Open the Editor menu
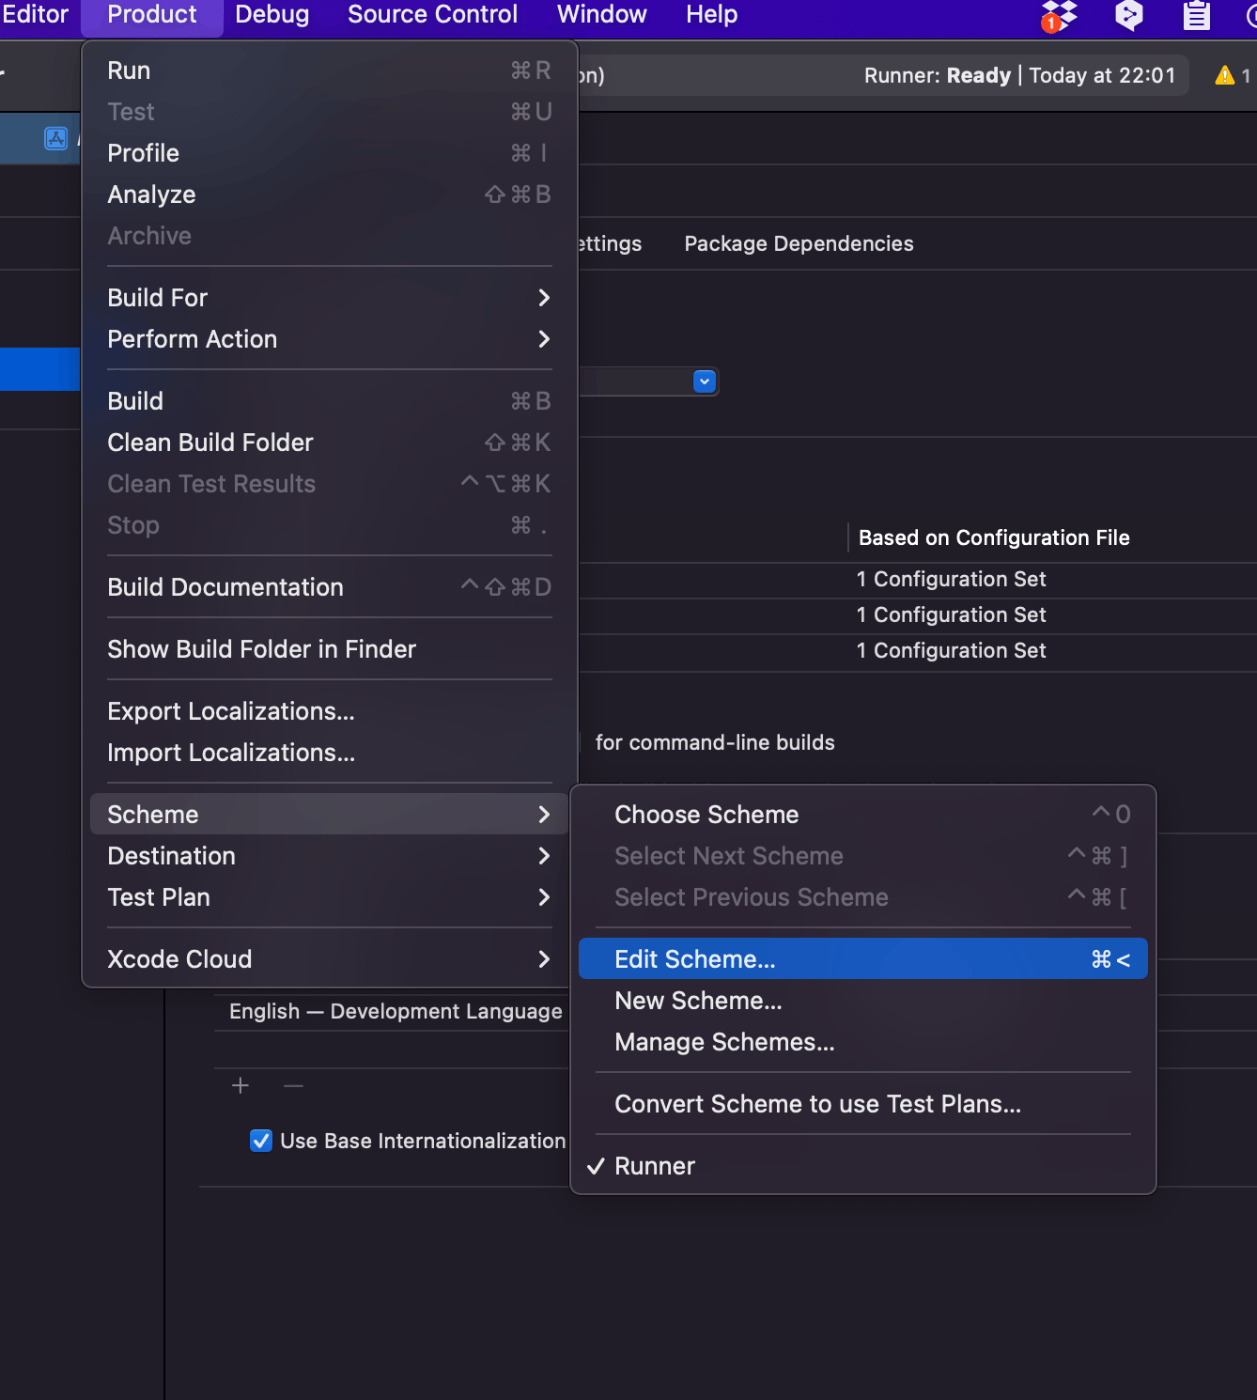Screen dimensions: 1257x1400 click(x=35, y=15)
